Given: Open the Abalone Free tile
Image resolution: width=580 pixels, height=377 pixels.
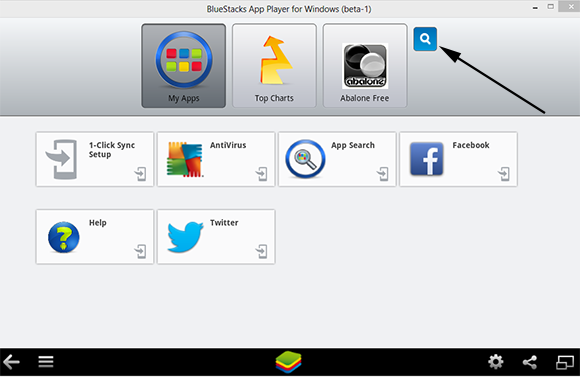Looking at the screenshot, I should coord(365,66).
